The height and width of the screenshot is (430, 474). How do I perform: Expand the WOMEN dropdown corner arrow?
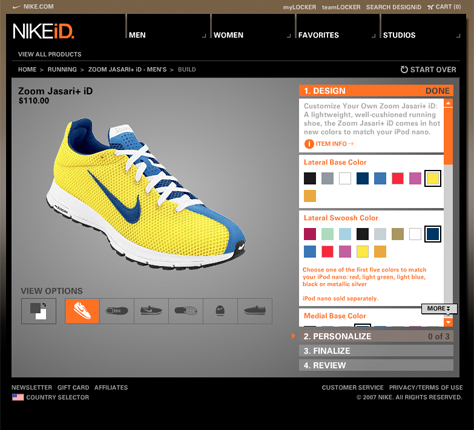[x=289, y=36]
